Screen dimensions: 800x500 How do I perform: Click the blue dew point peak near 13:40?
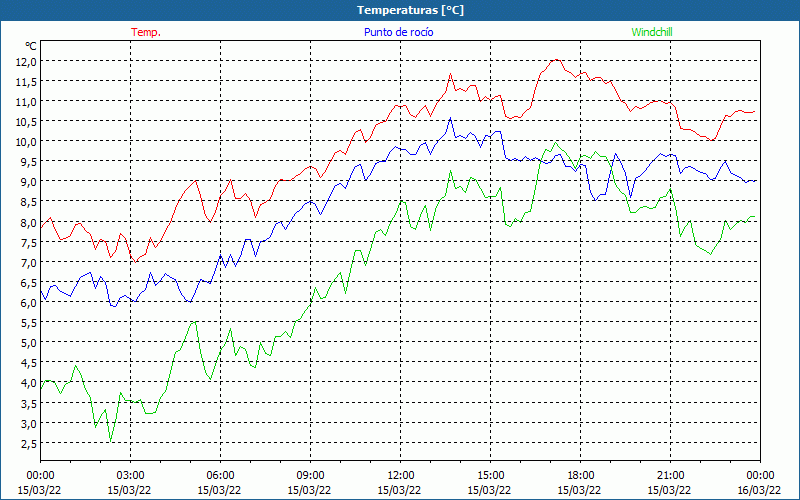tap(450, 118)
